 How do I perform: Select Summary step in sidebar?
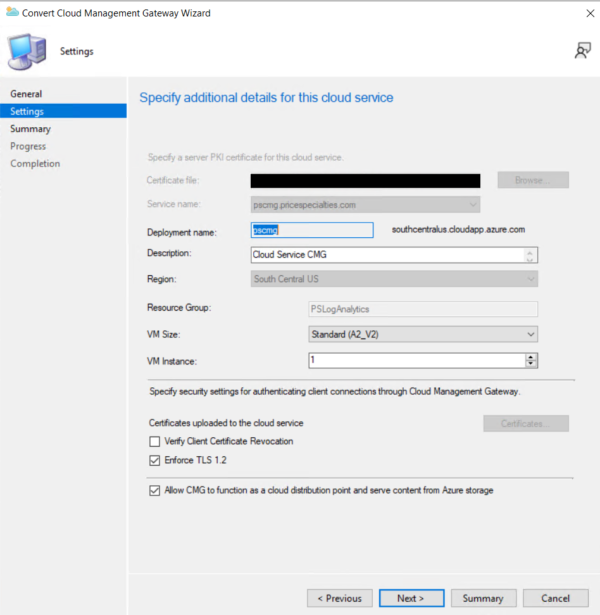(31, 129)
